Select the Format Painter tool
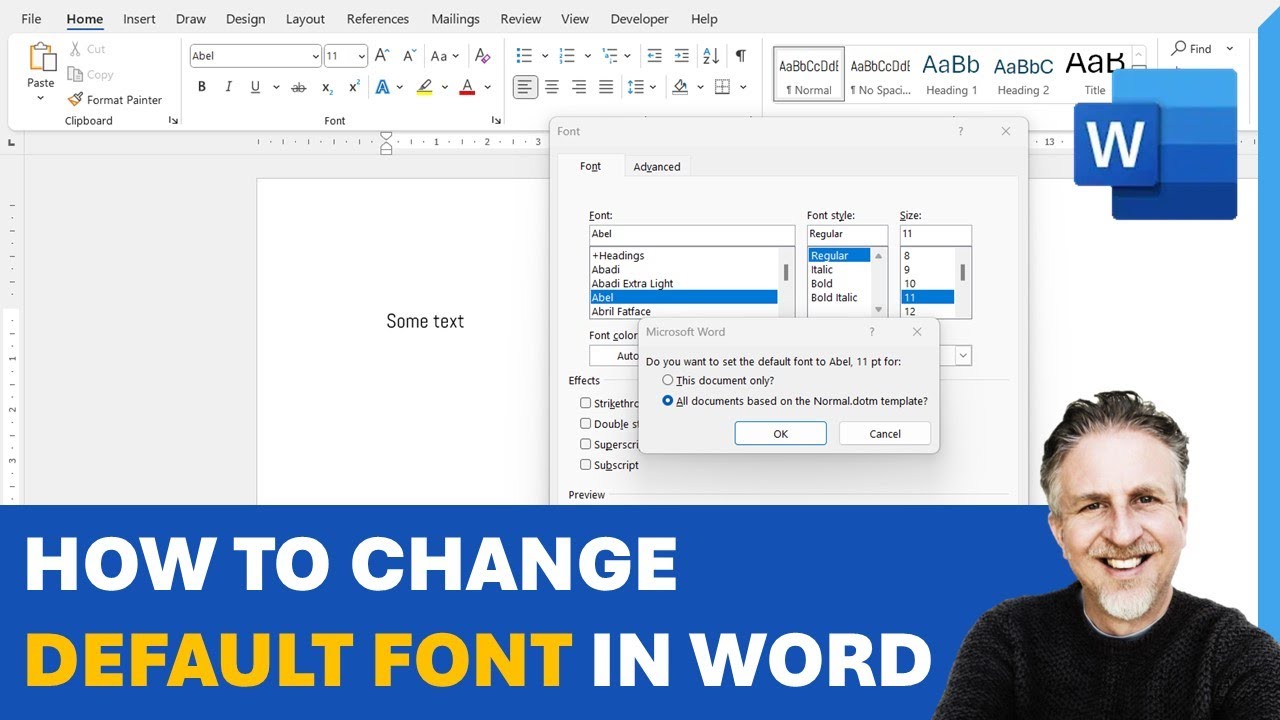 pyautogui.click(x=114, y=99)
